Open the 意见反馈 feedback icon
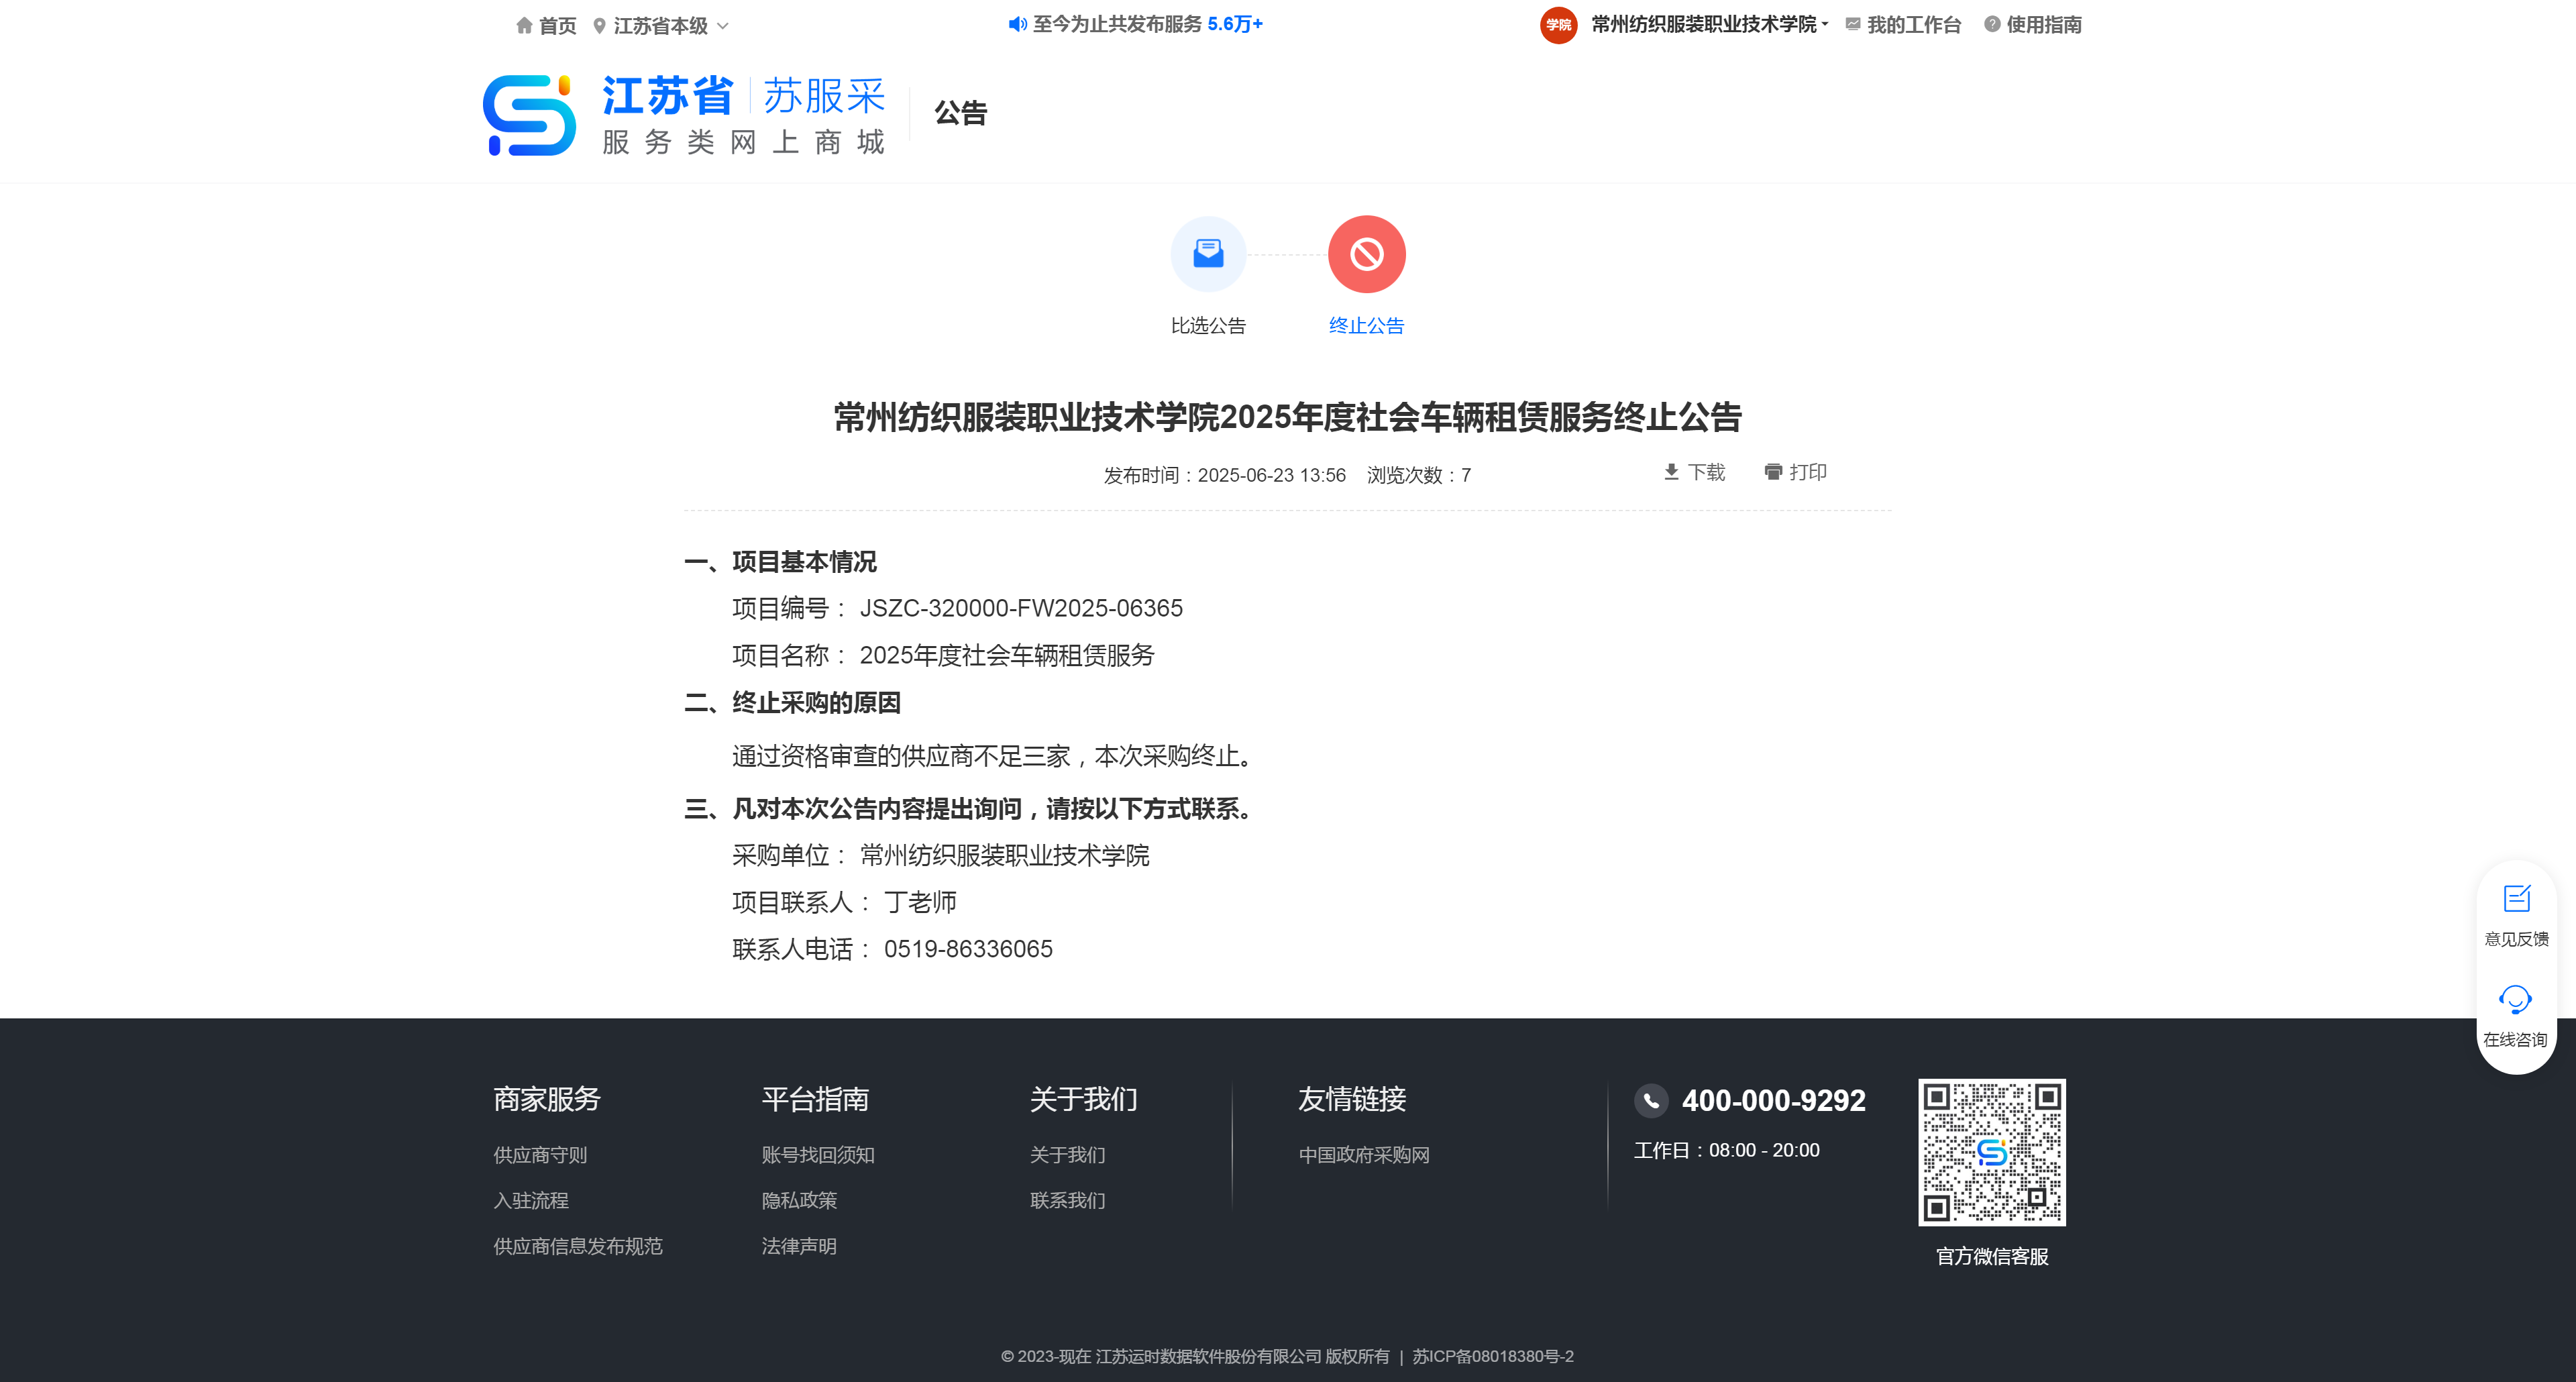 pyautogui.click(x=2516, y=899)
